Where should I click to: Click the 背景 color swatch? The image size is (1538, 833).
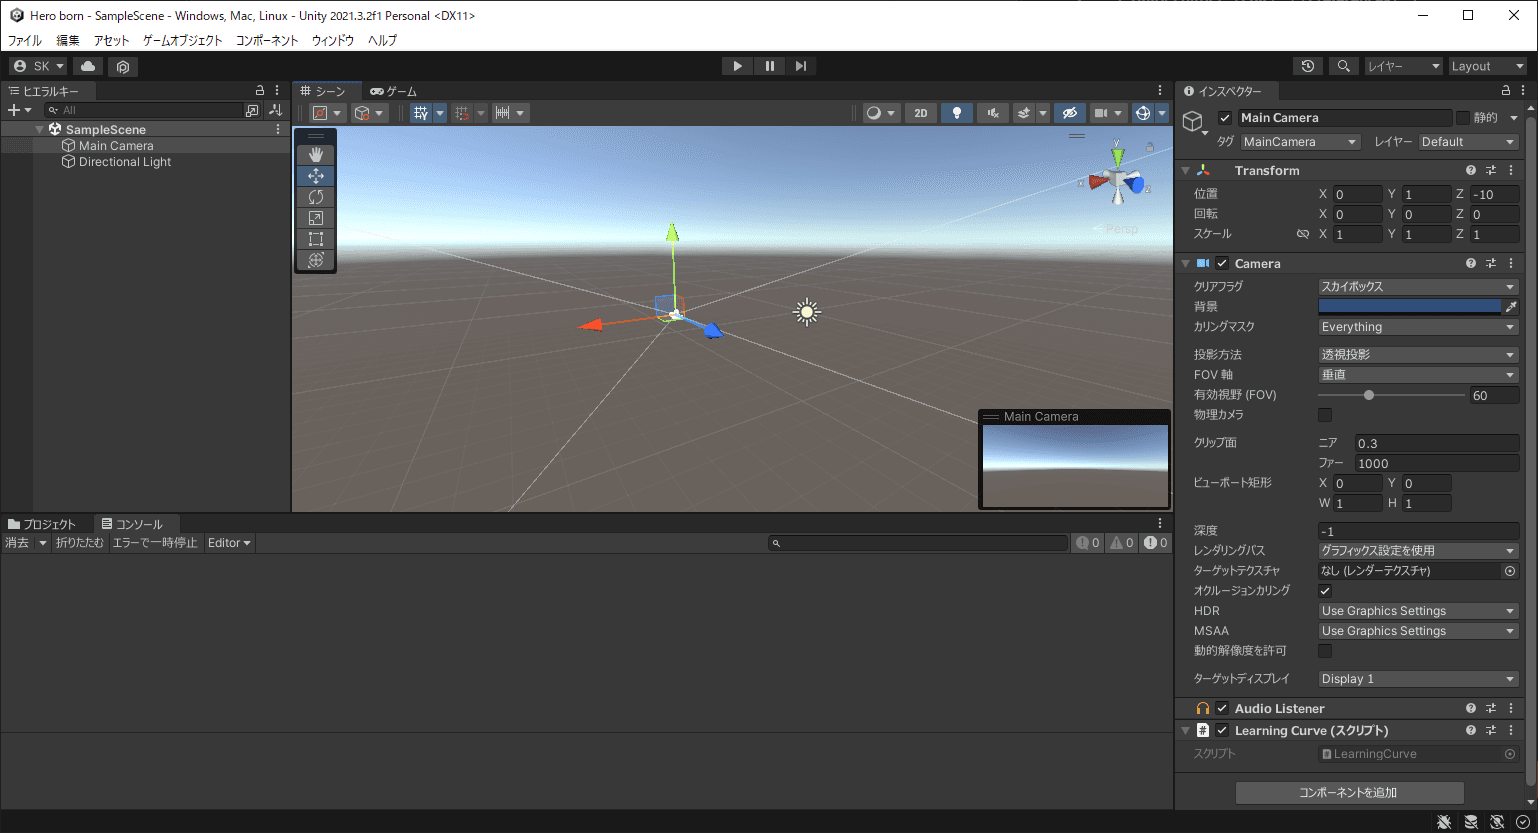1410,307
